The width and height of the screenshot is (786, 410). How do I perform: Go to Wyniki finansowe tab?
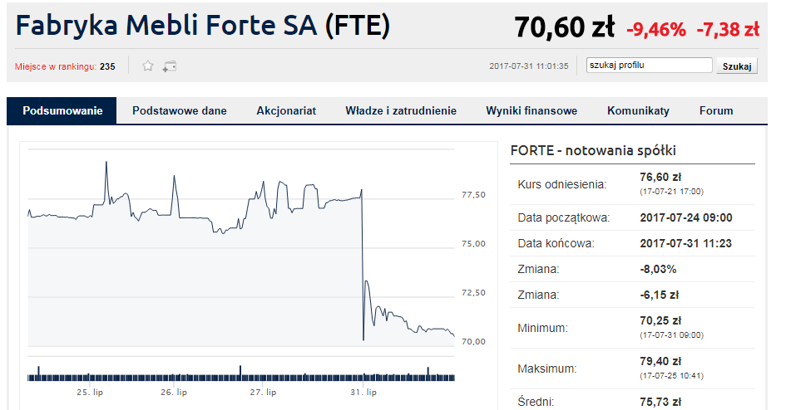pos(532,111)
